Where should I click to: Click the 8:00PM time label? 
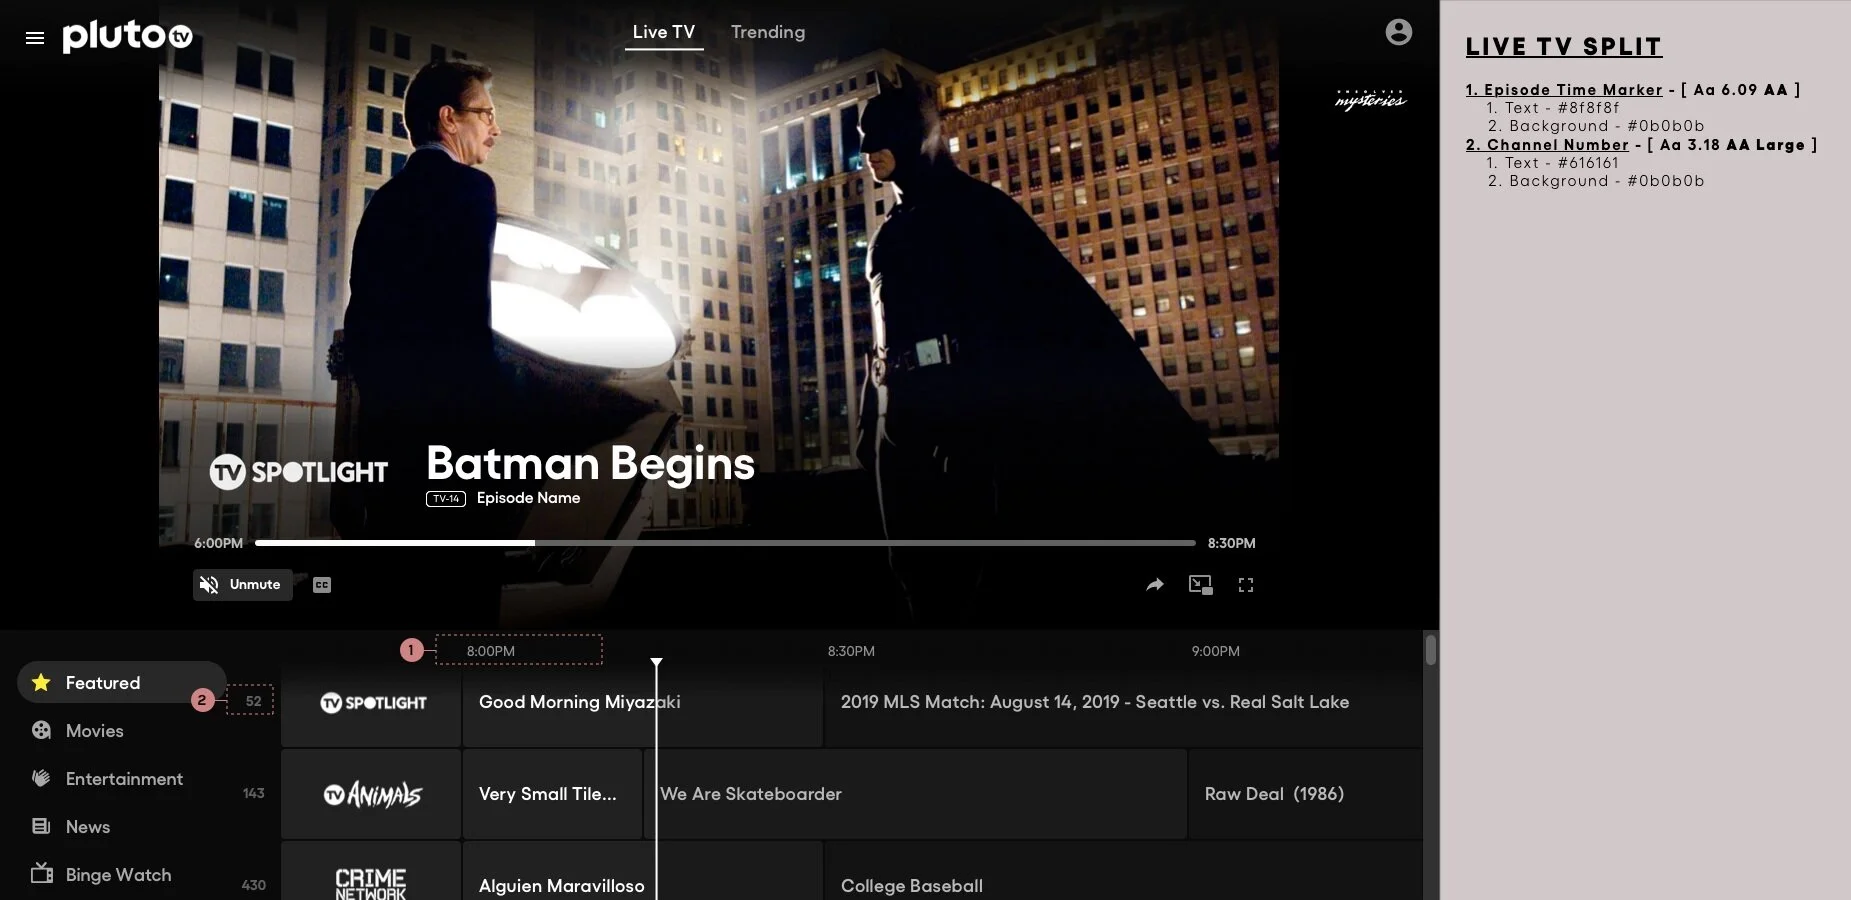(x=491, y=651)
